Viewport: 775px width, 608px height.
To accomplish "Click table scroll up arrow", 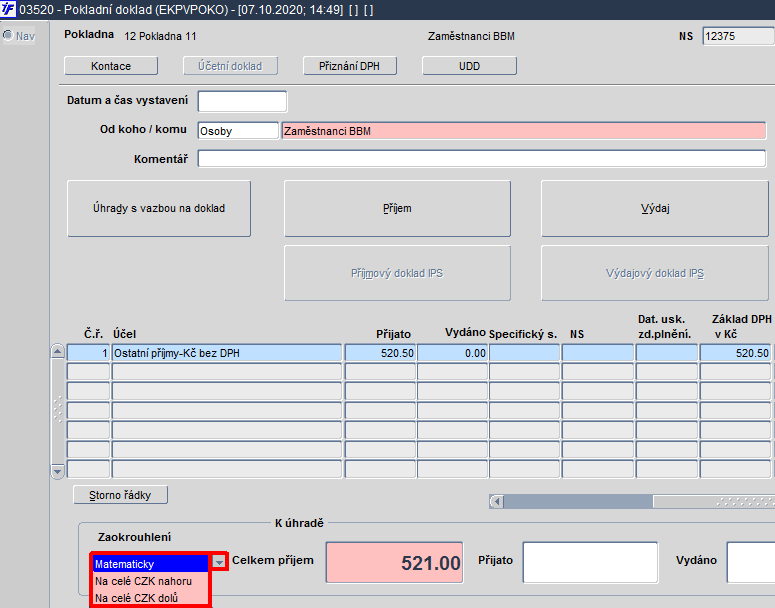I will coord(57,351).
